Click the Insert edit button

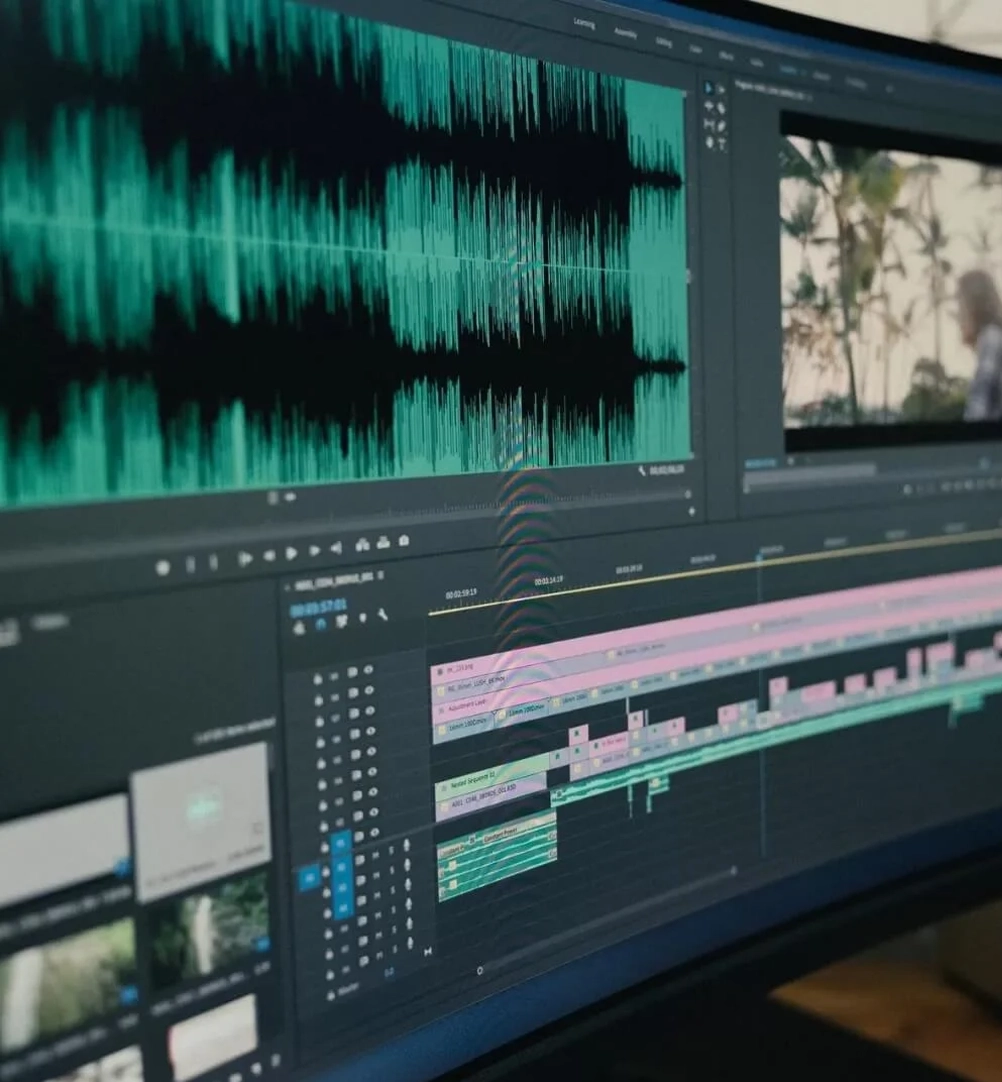point(362,545)
